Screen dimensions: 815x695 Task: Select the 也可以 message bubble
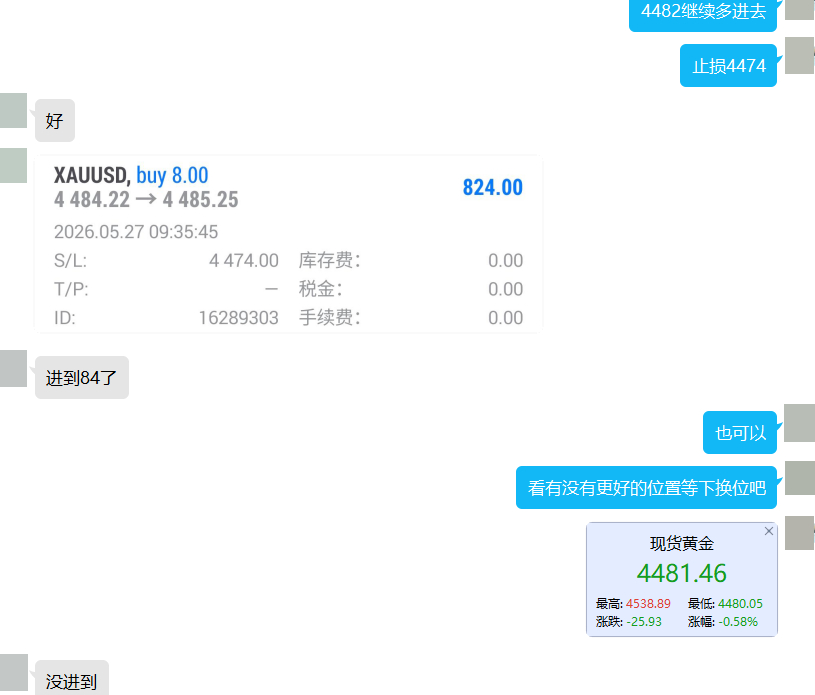tap(740, 432)
